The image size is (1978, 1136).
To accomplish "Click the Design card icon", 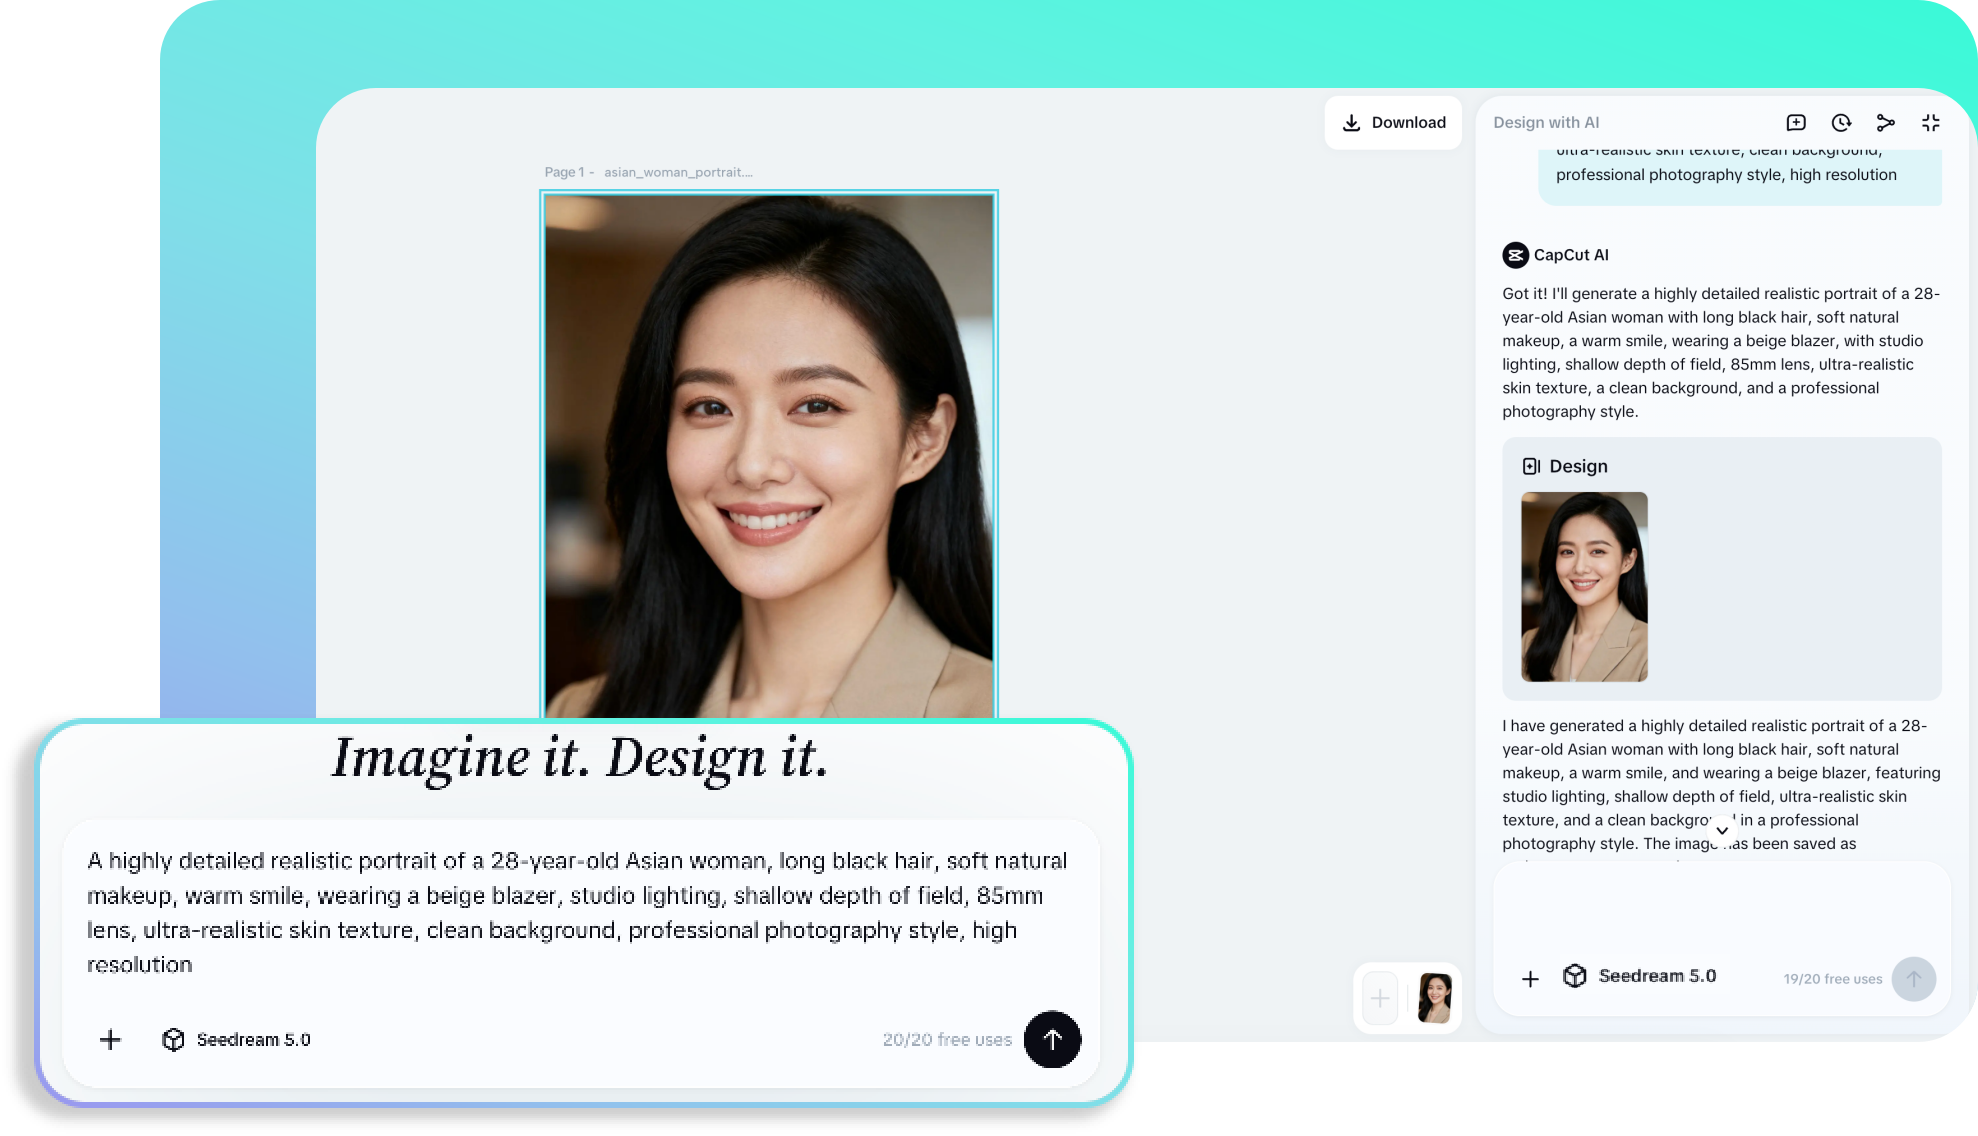I will pos(1531,466).
